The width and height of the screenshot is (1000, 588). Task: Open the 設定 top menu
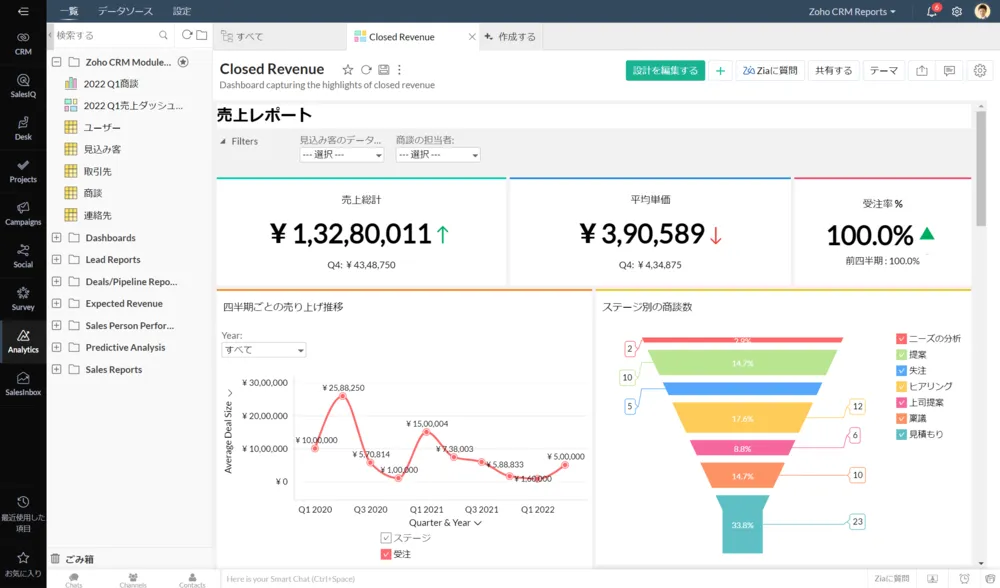182,11
